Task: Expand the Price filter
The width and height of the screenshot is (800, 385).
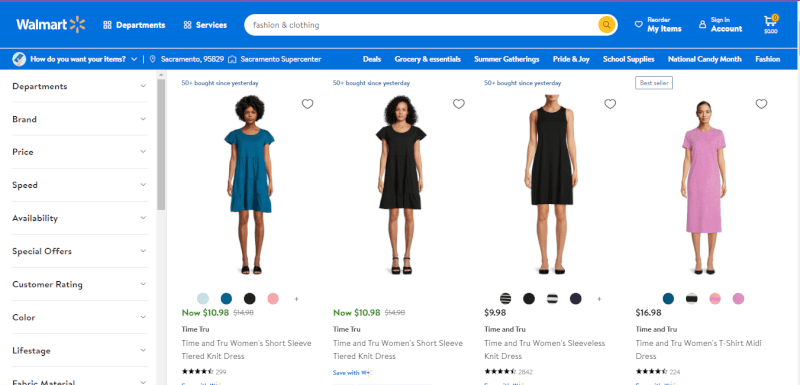Action: coord(79,152)
